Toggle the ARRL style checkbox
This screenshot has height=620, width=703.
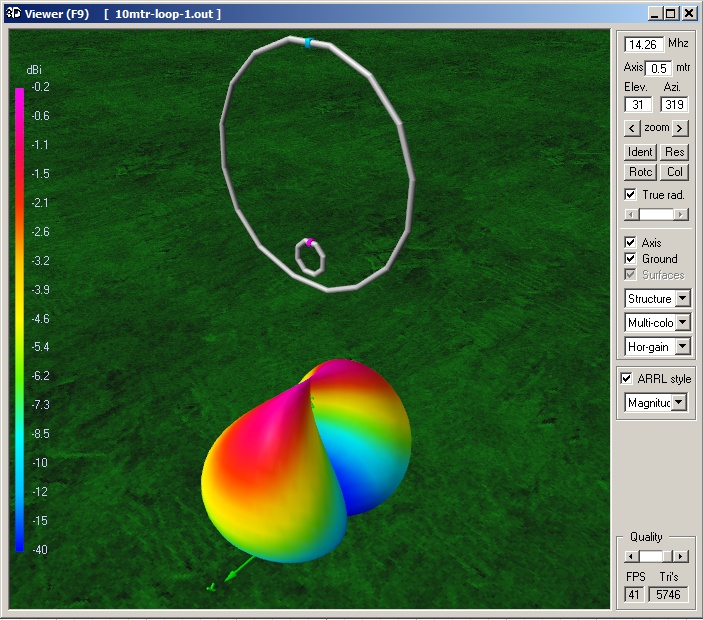tap(626, 378)
